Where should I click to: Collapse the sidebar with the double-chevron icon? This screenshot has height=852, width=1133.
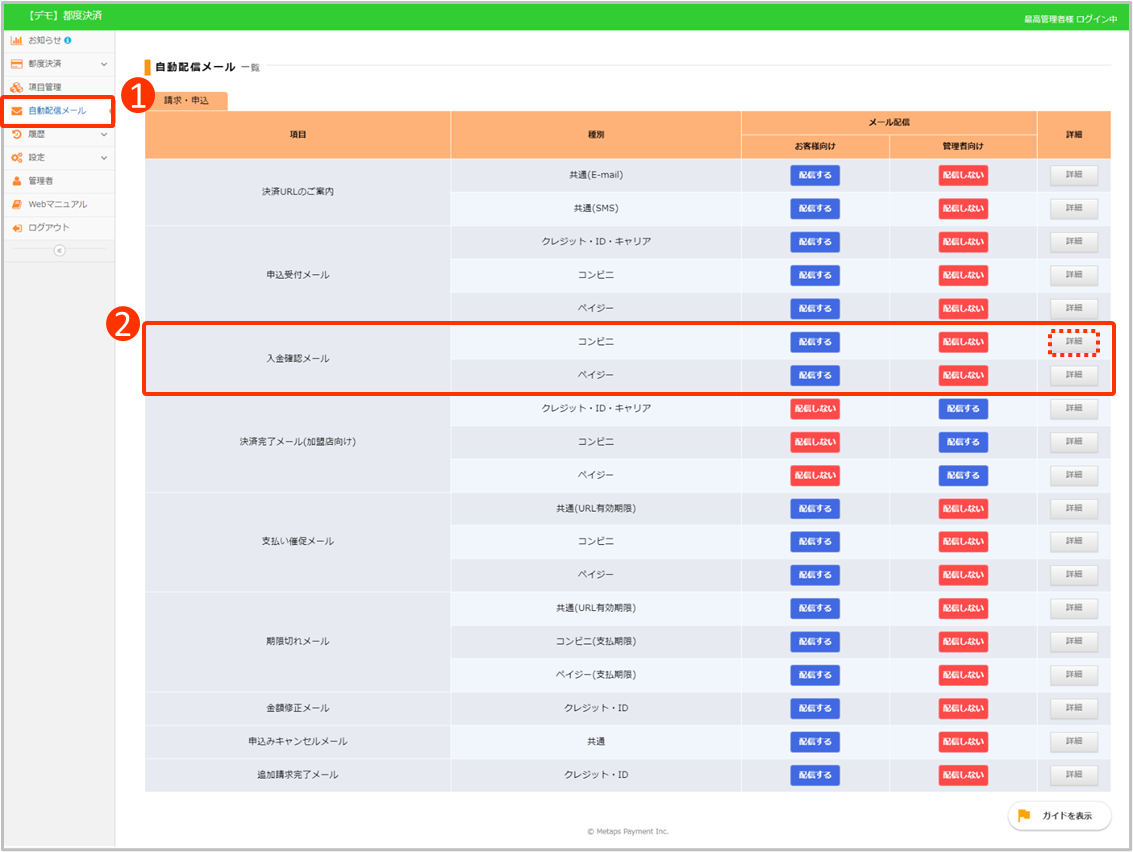click(59, 250)
